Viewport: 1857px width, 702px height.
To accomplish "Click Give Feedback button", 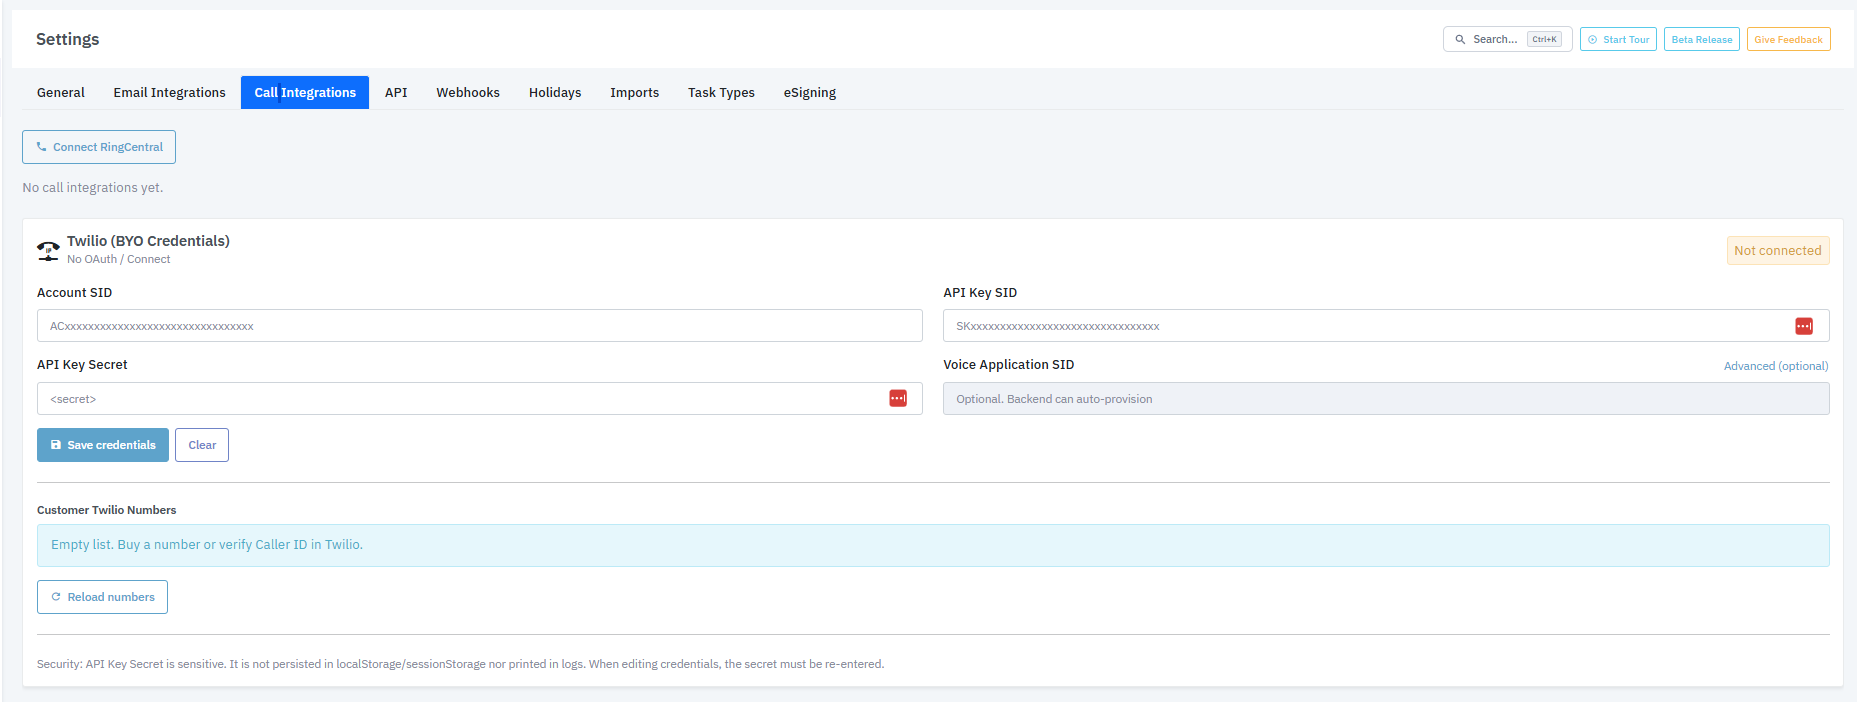I will coord(1789,40).
